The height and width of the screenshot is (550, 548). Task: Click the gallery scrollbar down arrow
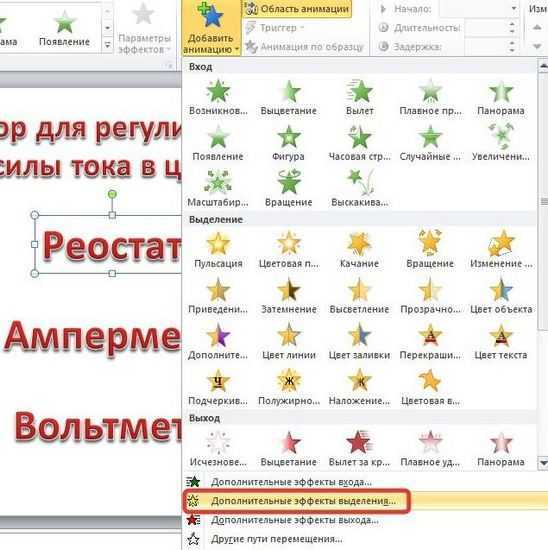[x=543, y=463]
